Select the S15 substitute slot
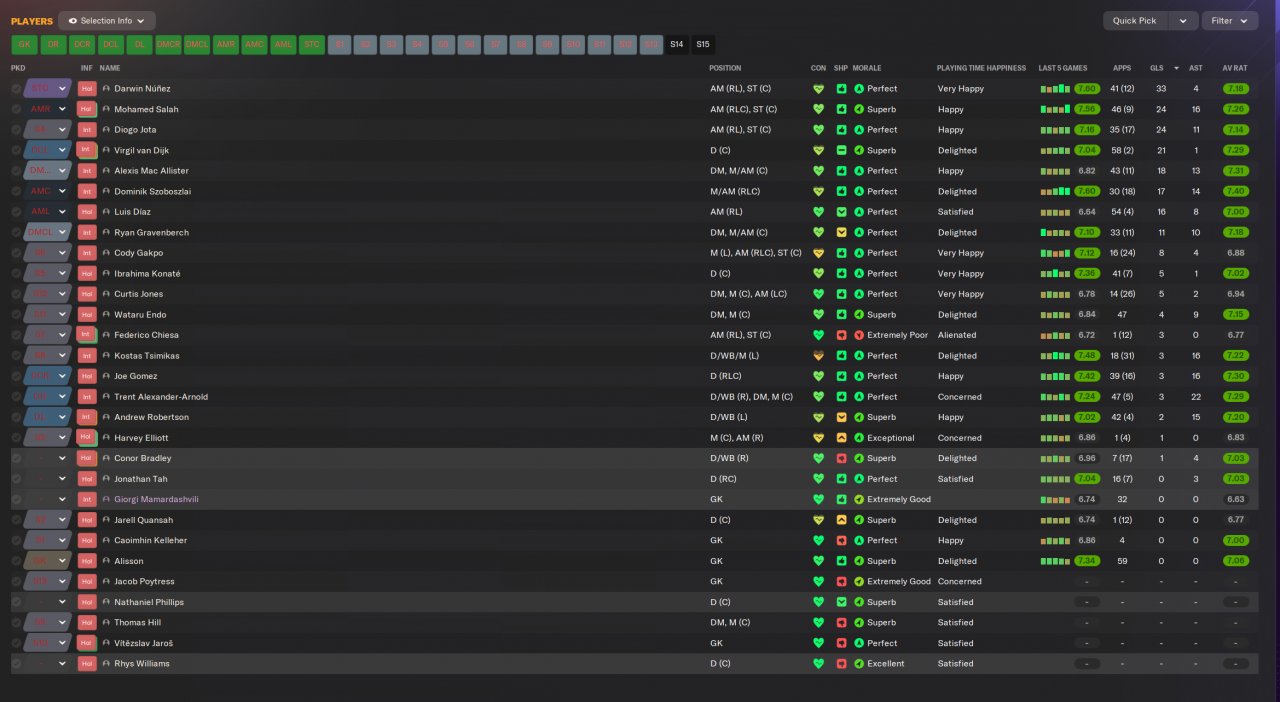1280x702 pixels. (703, 45)
